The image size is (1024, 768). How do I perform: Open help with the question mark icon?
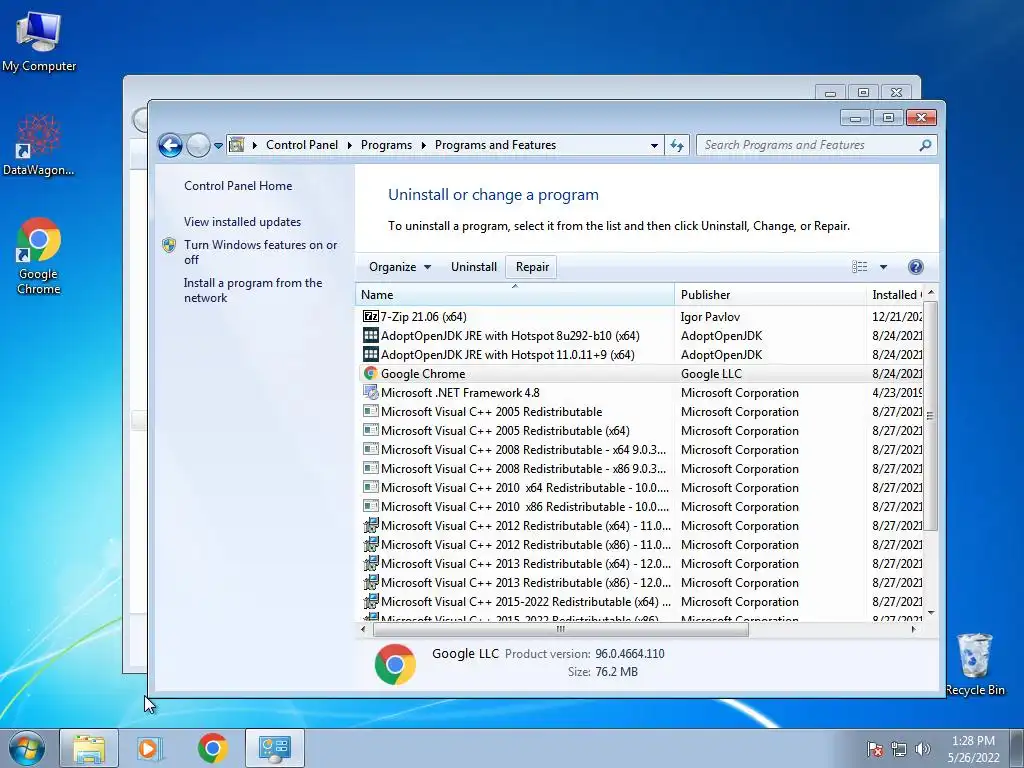916,266
